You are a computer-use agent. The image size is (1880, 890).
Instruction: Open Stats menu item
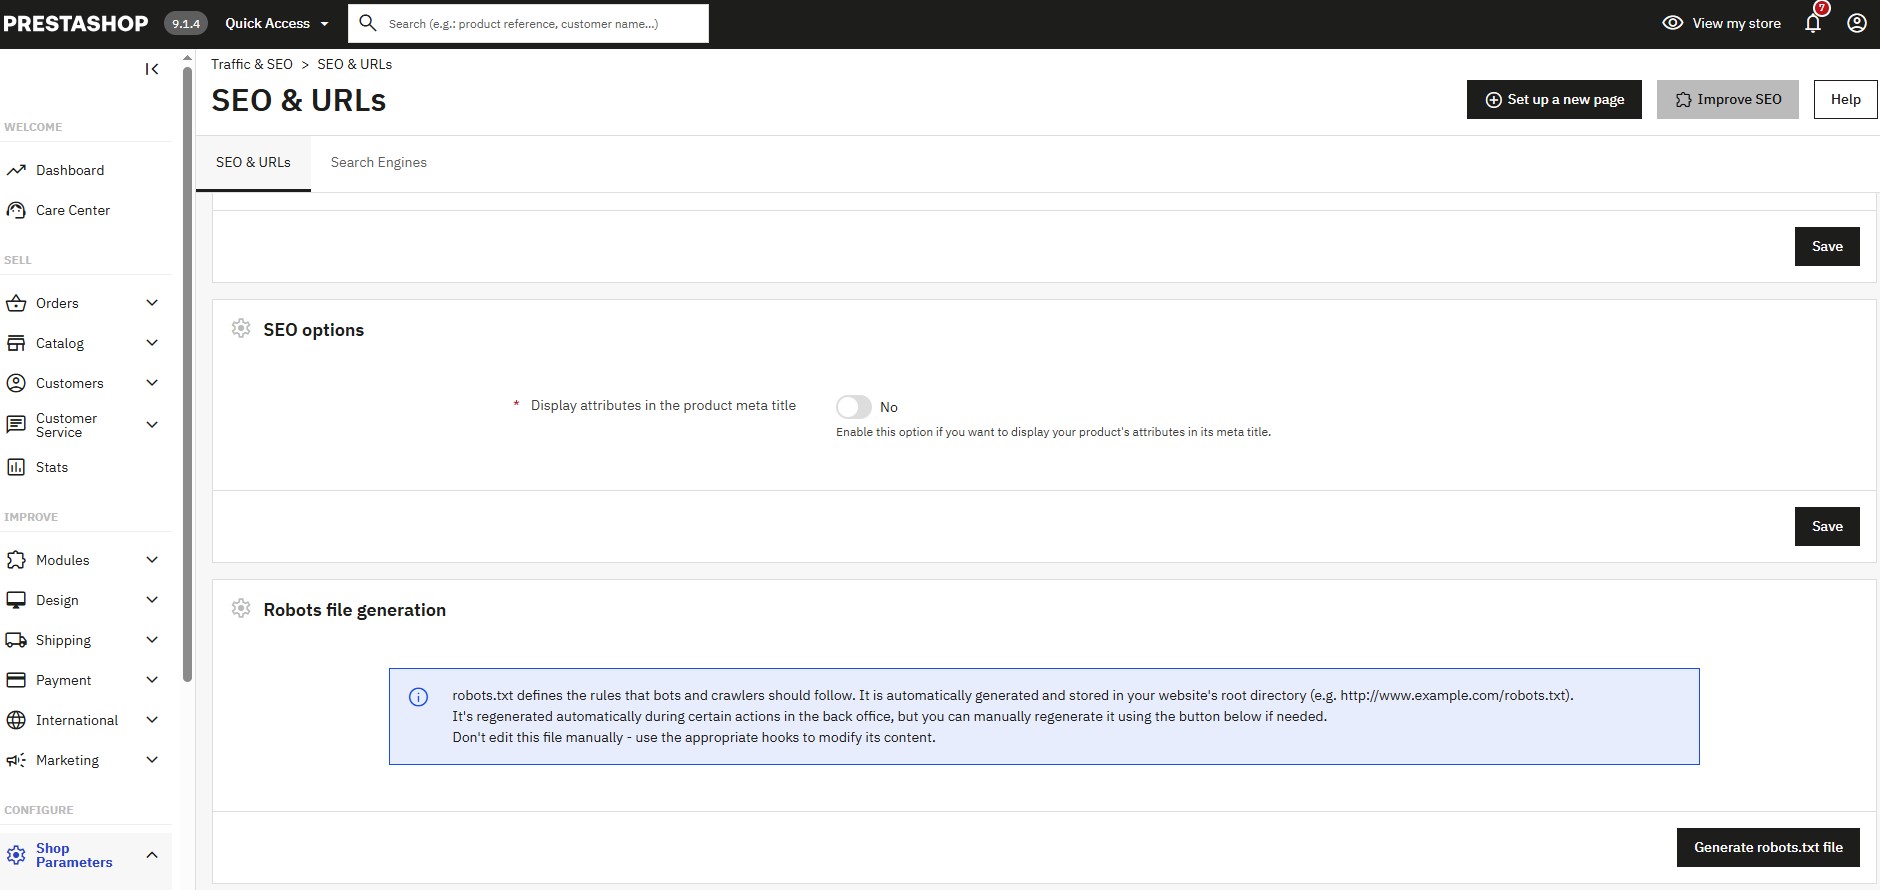86,467
